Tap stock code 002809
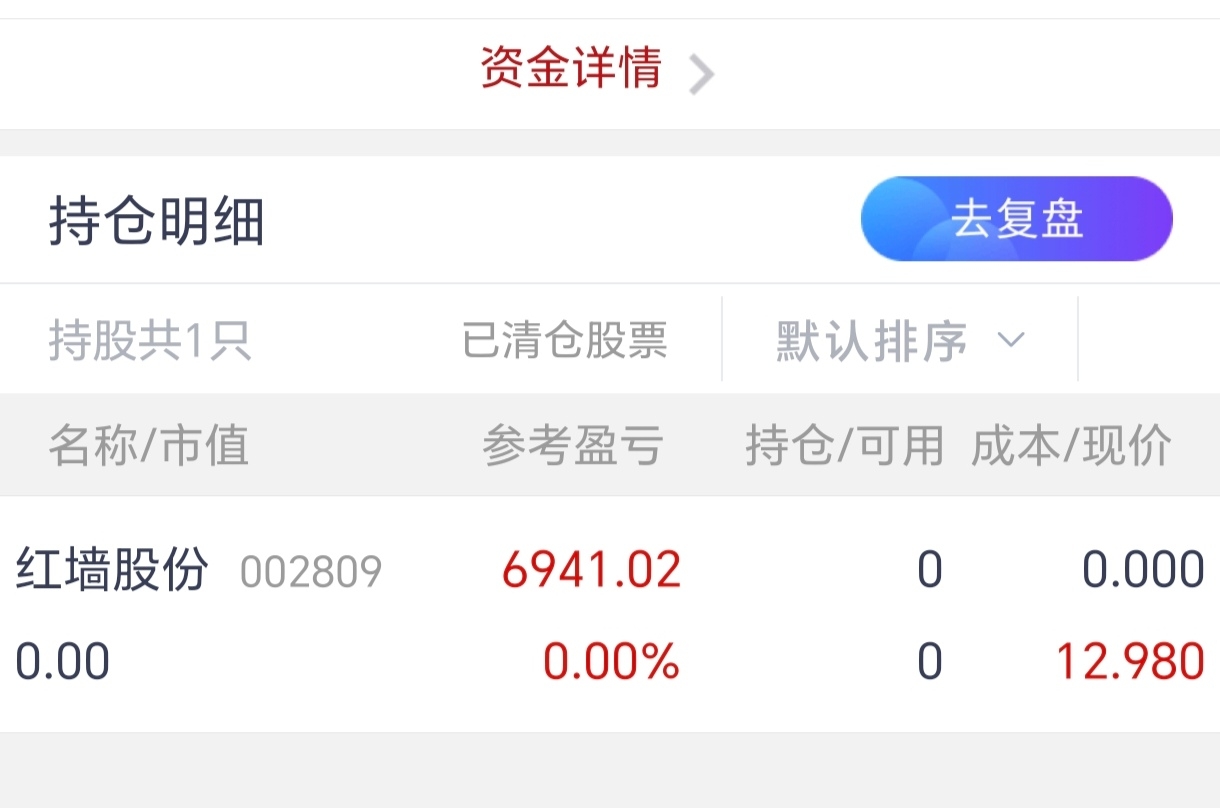The width and height of the screenshot is (1220, 808). [x=311, y=573]
